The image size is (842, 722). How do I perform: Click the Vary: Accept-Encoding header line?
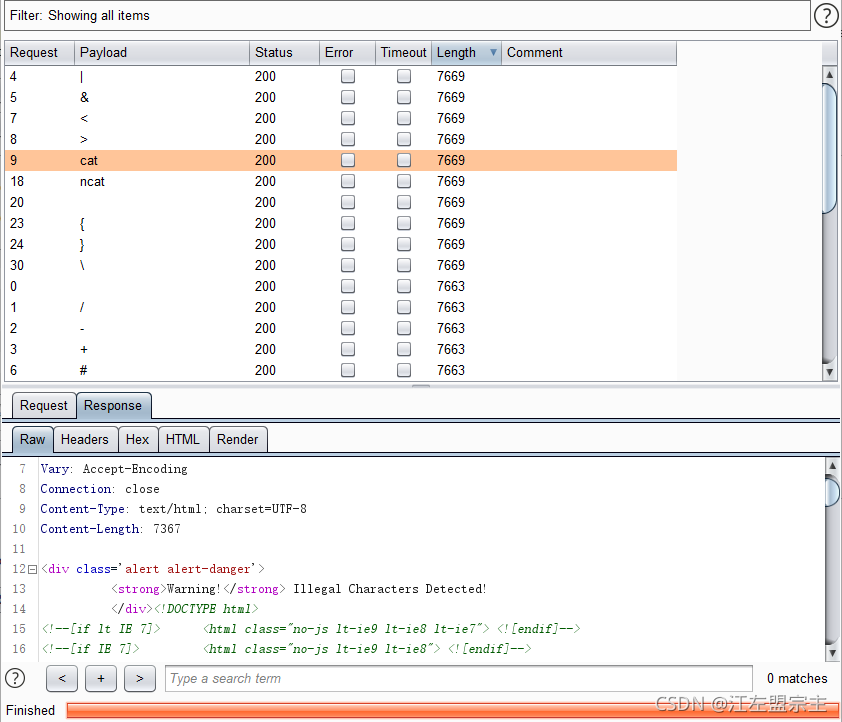(113, 469)
